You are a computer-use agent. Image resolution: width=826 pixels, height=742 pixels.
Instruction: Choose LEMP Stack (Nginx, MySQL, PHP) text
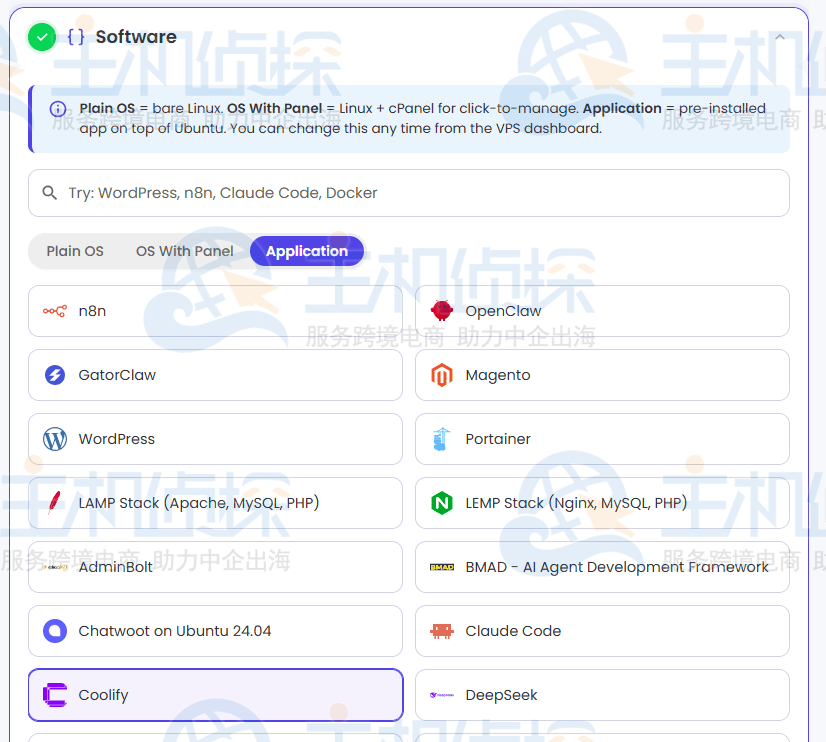576,503
